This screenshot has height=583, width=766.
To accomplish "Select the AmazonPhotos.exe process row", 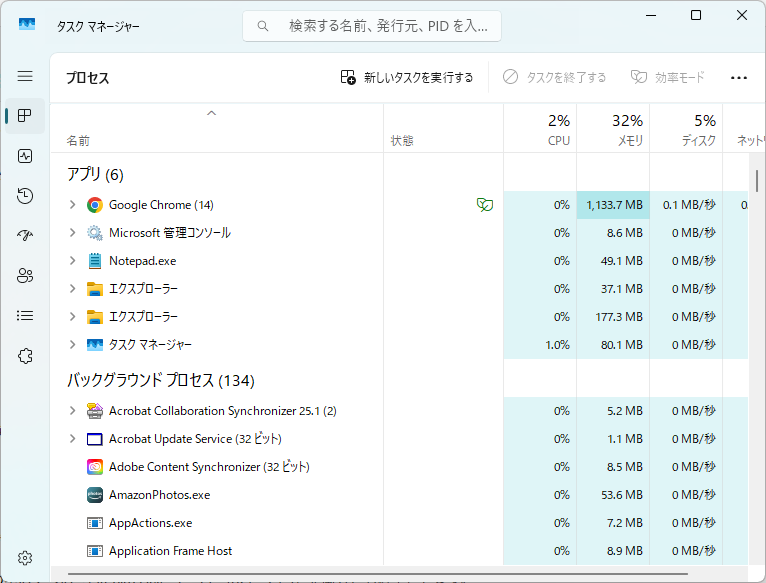I will [159, 495].
